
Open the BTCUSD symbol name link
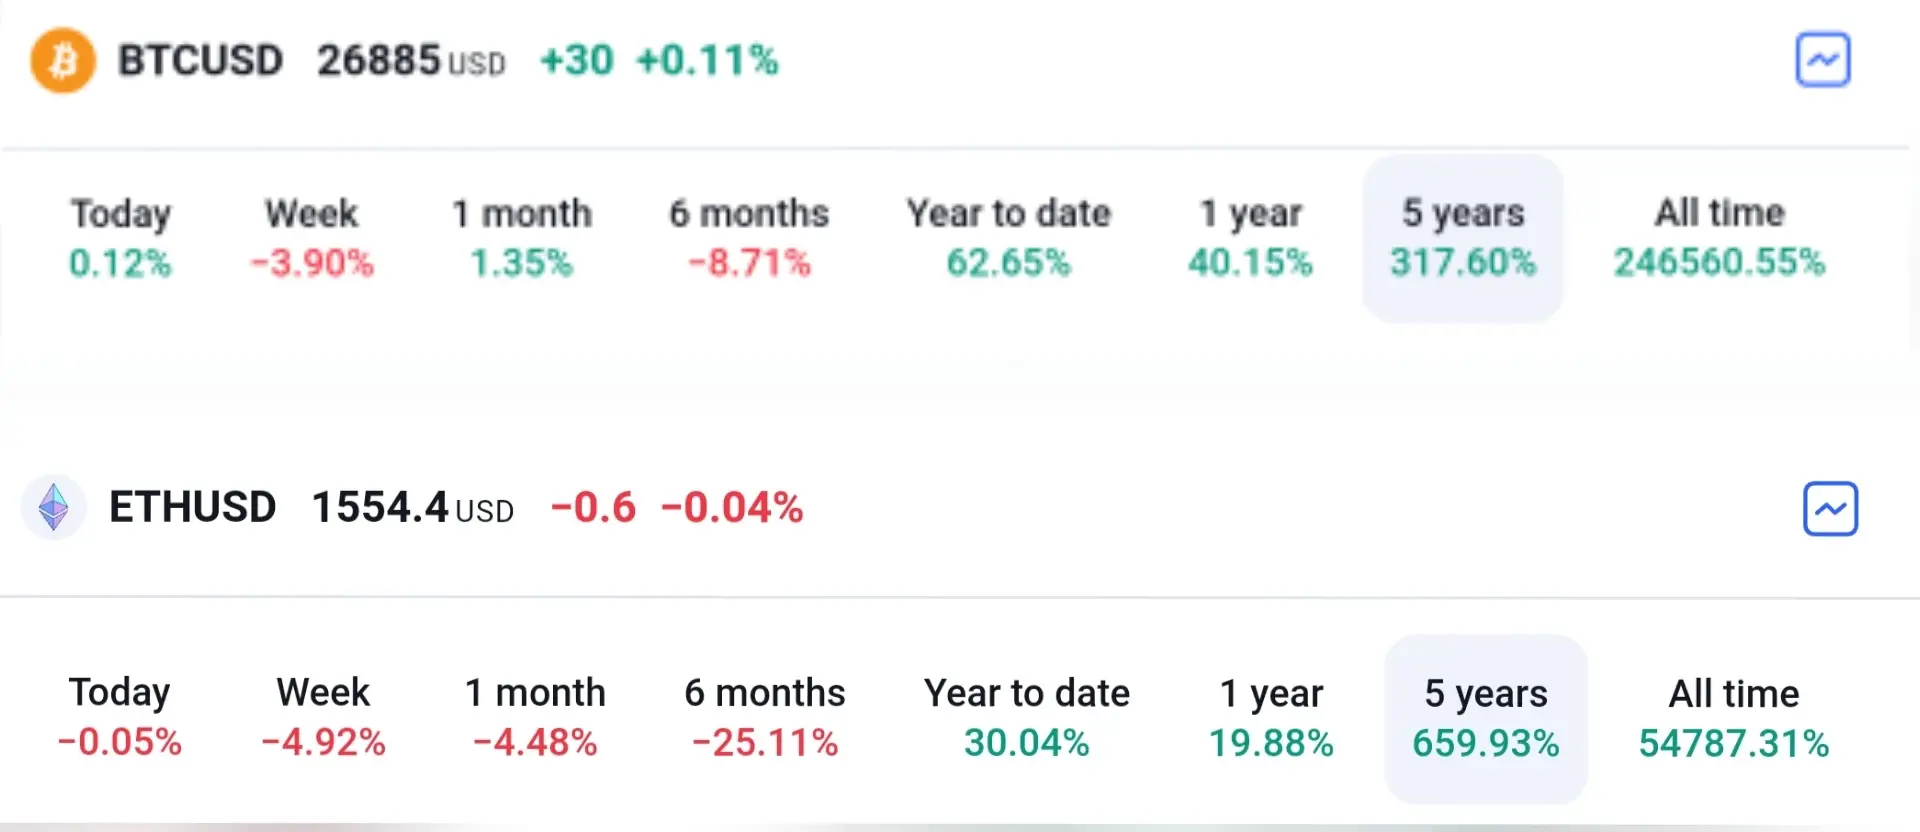(x=200, y=61)
